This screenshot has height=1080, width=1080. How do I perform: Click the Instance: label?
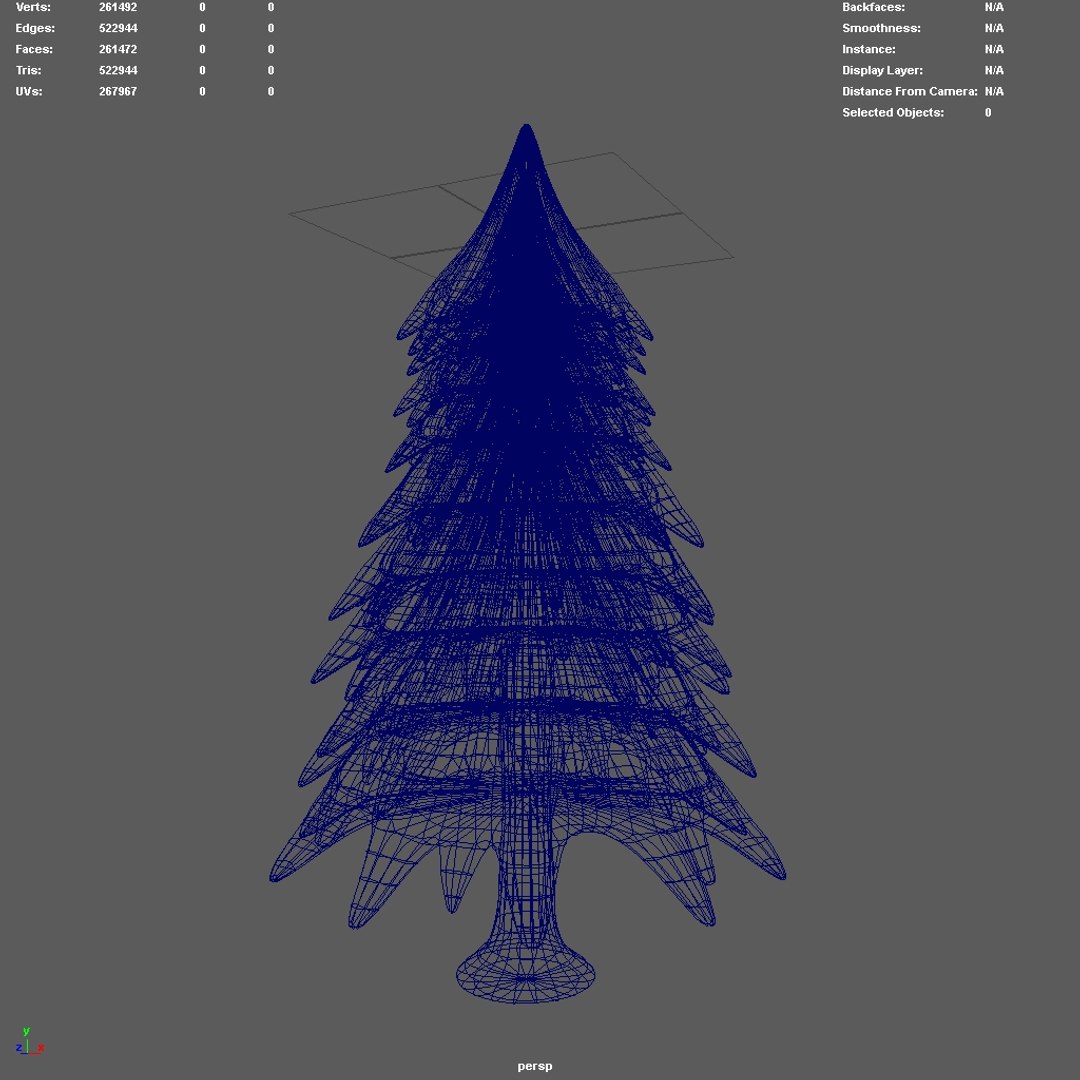point(869,50)
